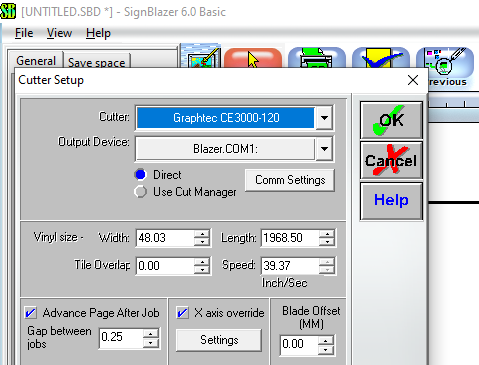Decrease the vinyl Width value
Screen dimensions: 479x365
(x=202, y=242)
